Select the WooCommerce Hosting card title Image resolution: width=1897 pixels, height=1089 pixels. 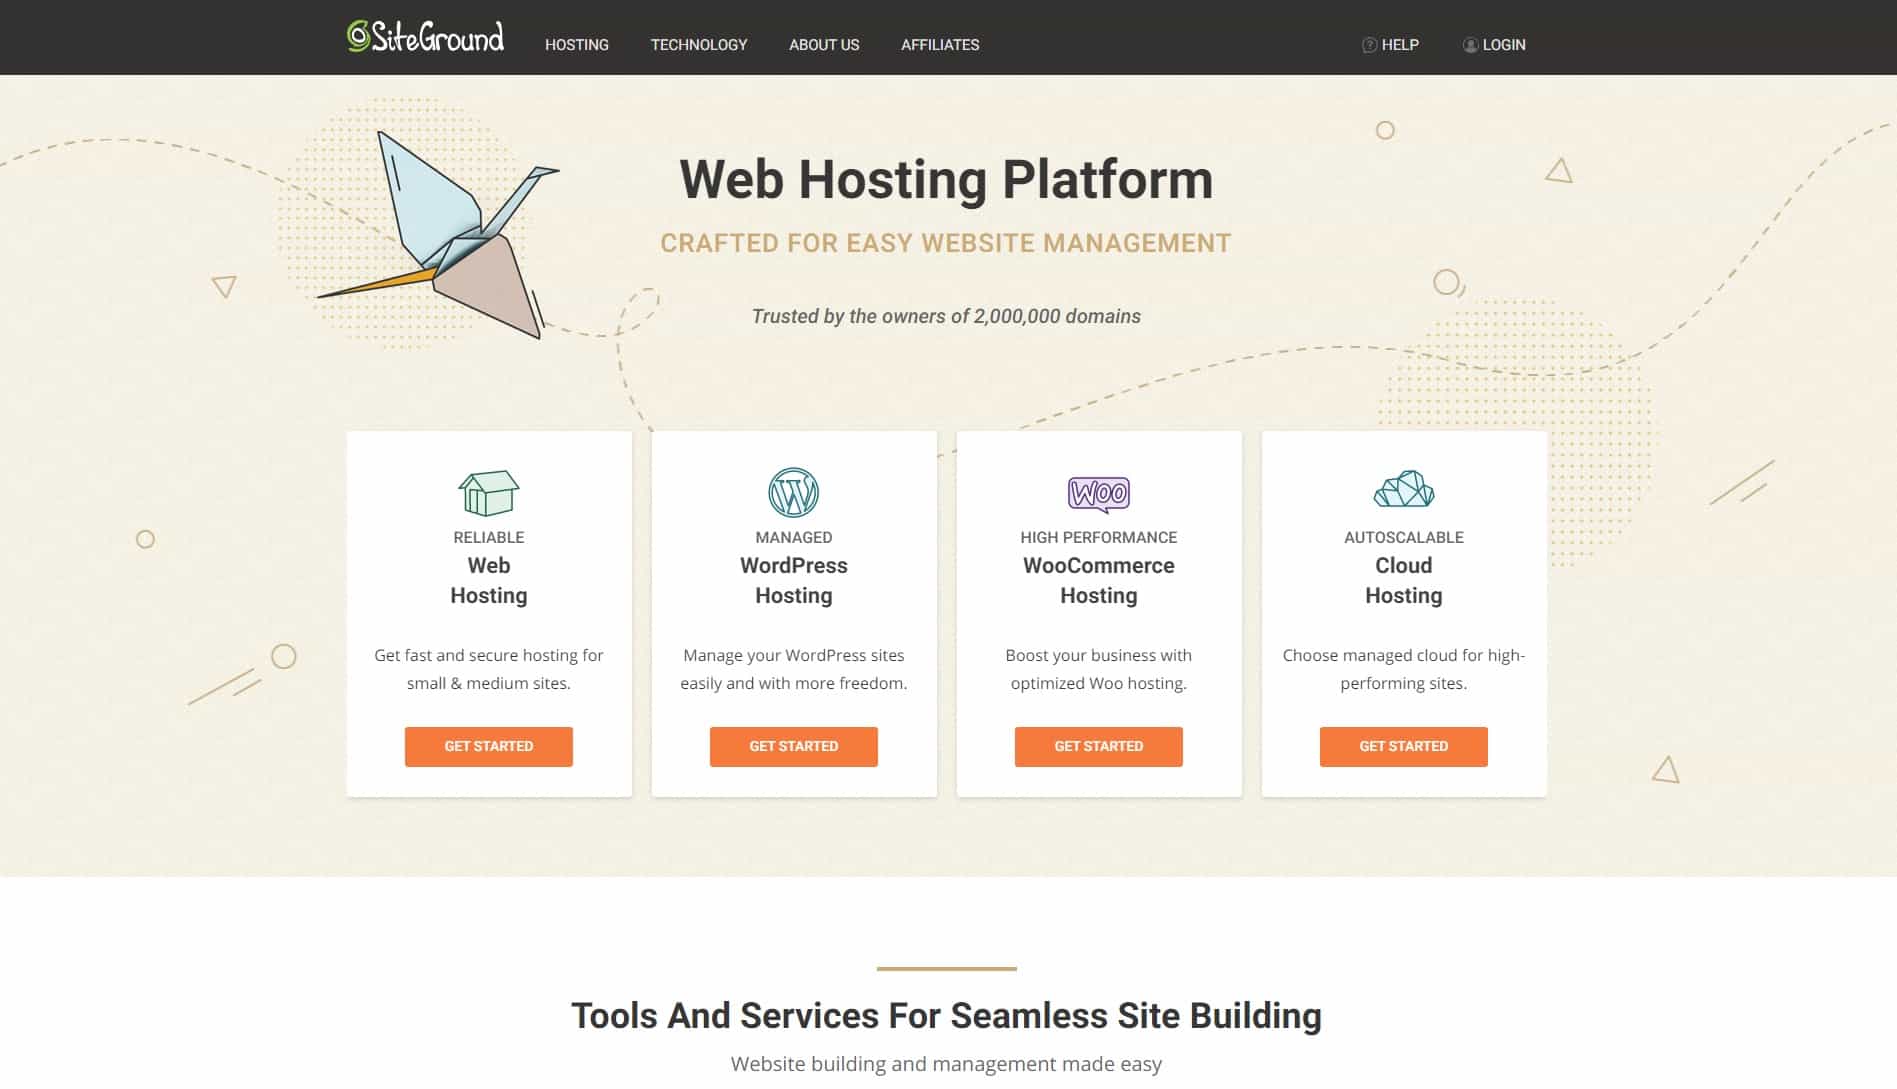(x=1099, y=580)
